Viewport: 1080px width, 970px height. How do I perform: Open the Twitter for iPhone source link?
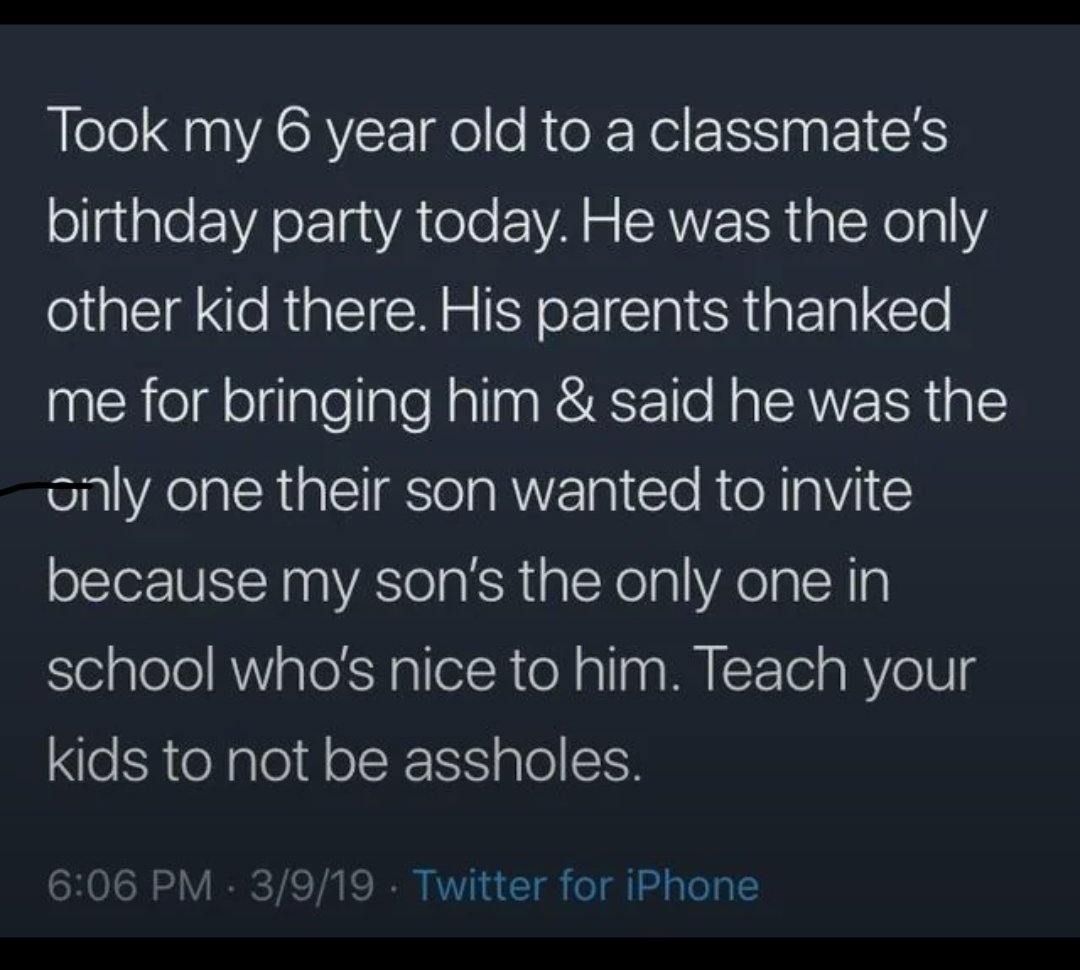pyautogui.click(x=586, y=885)
